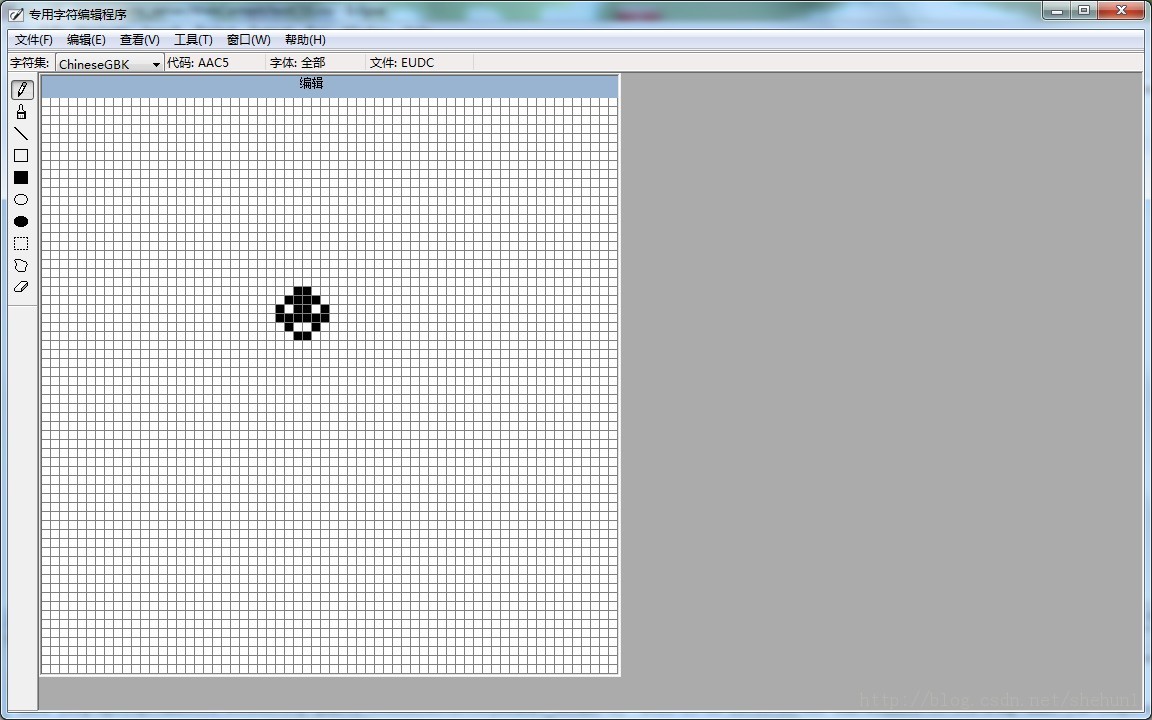Open the 查看(V) menu

click(139, 40)
